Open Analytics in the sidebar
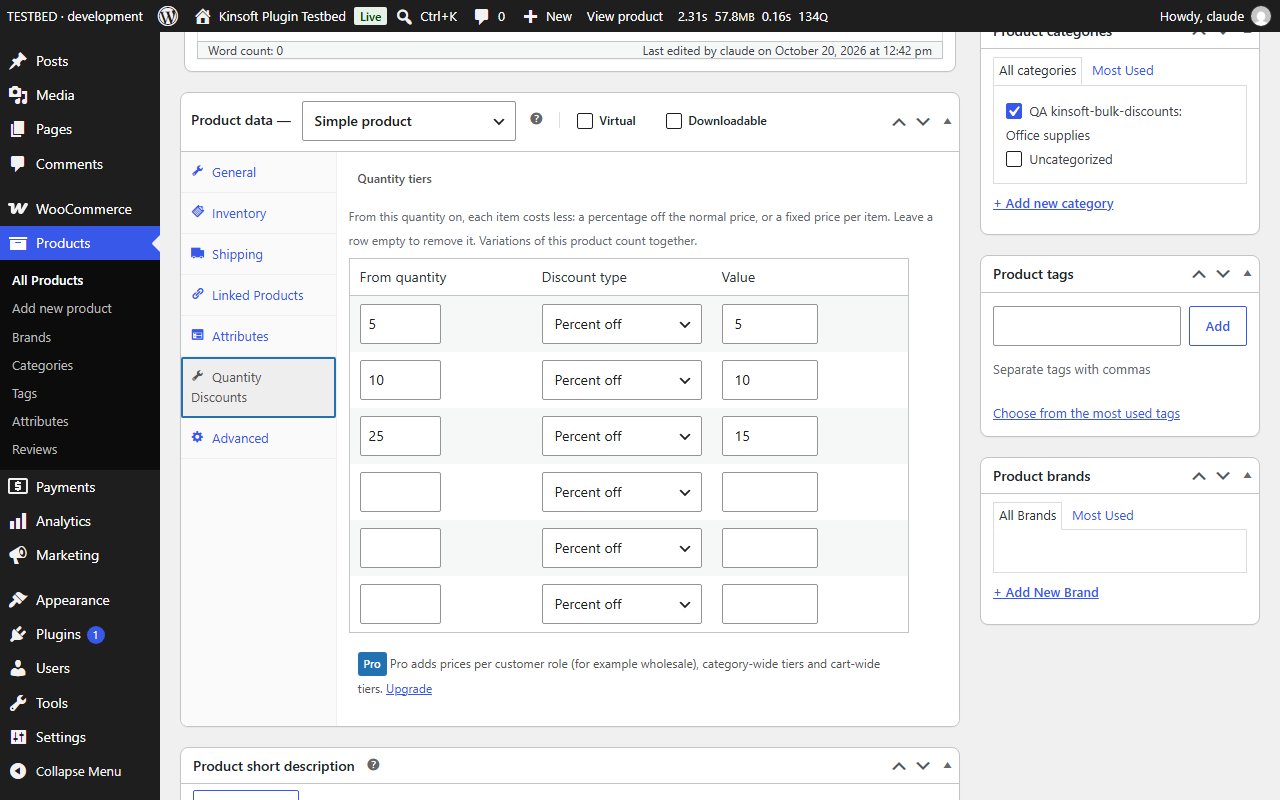This screenshot has width=1280, height=800. coord(80,521)
